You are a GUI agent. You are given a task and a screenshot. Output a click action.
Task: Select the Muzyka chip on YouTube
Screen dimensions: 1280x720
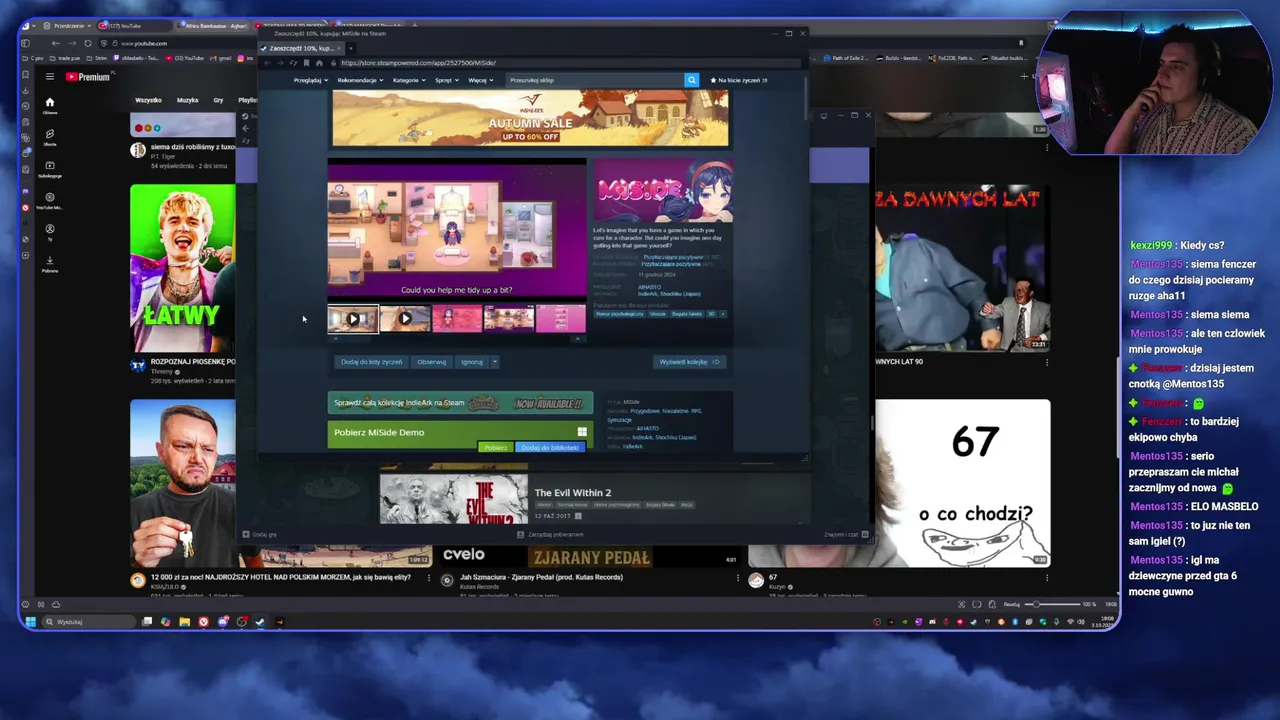click(x=187, y=100)
